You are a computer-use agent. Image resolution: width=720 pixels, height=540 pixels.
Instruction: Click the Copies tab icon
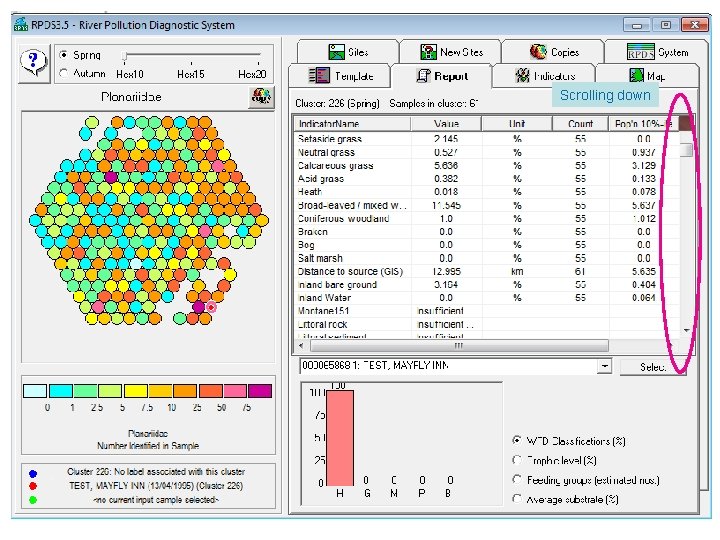click(538, 52)
